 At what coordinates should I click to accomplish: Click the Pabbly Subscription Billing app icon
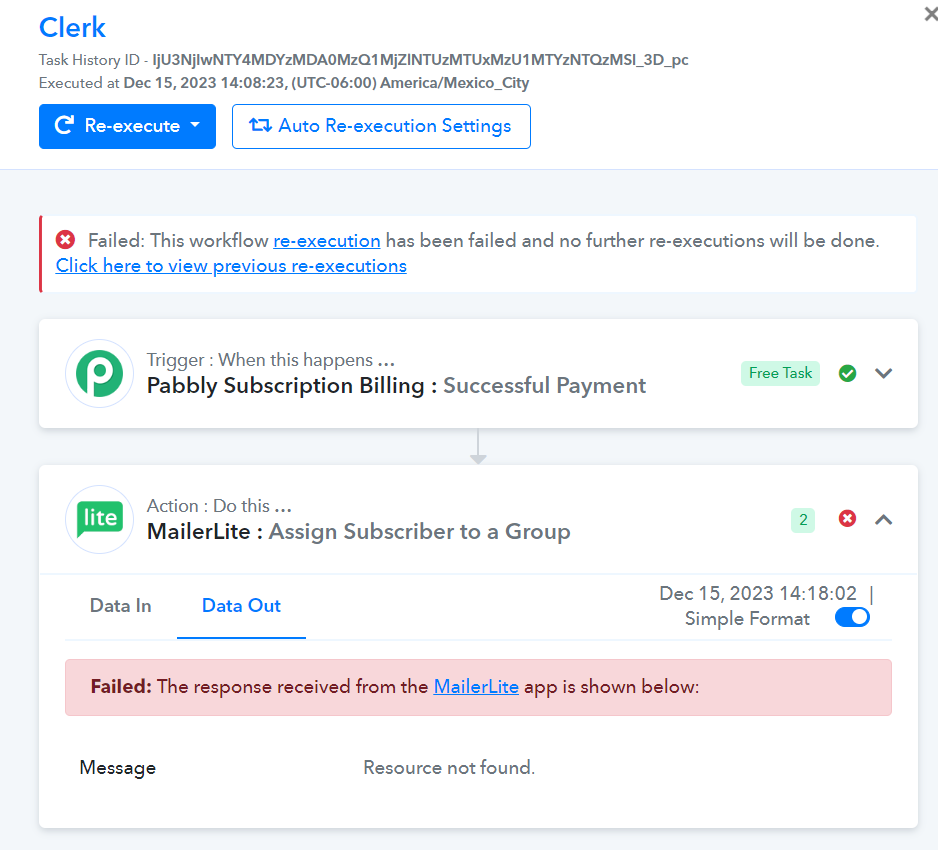(99, 374)
